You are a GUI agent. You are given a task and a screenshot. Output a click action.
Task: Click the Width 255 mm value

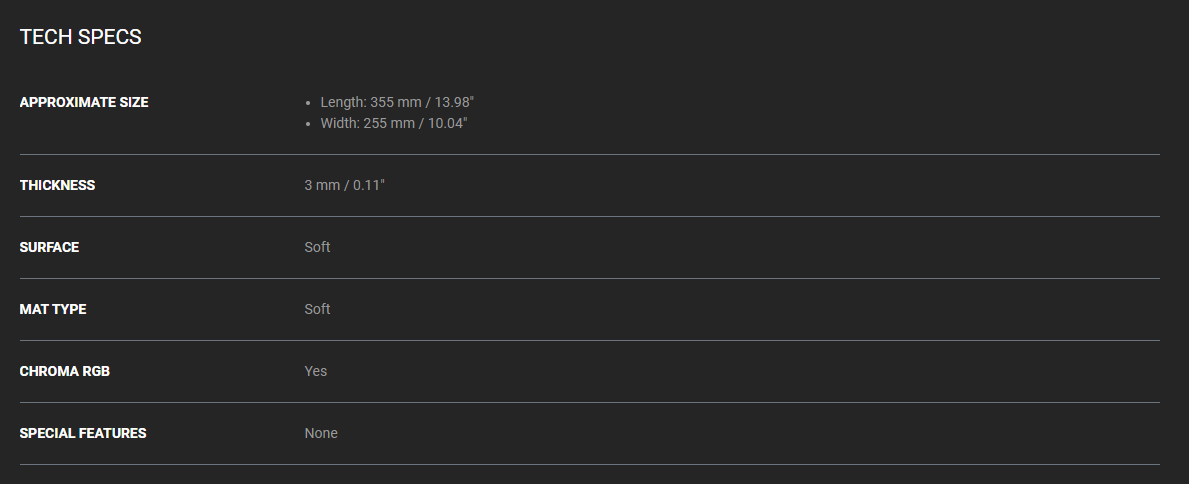(394, 123)
